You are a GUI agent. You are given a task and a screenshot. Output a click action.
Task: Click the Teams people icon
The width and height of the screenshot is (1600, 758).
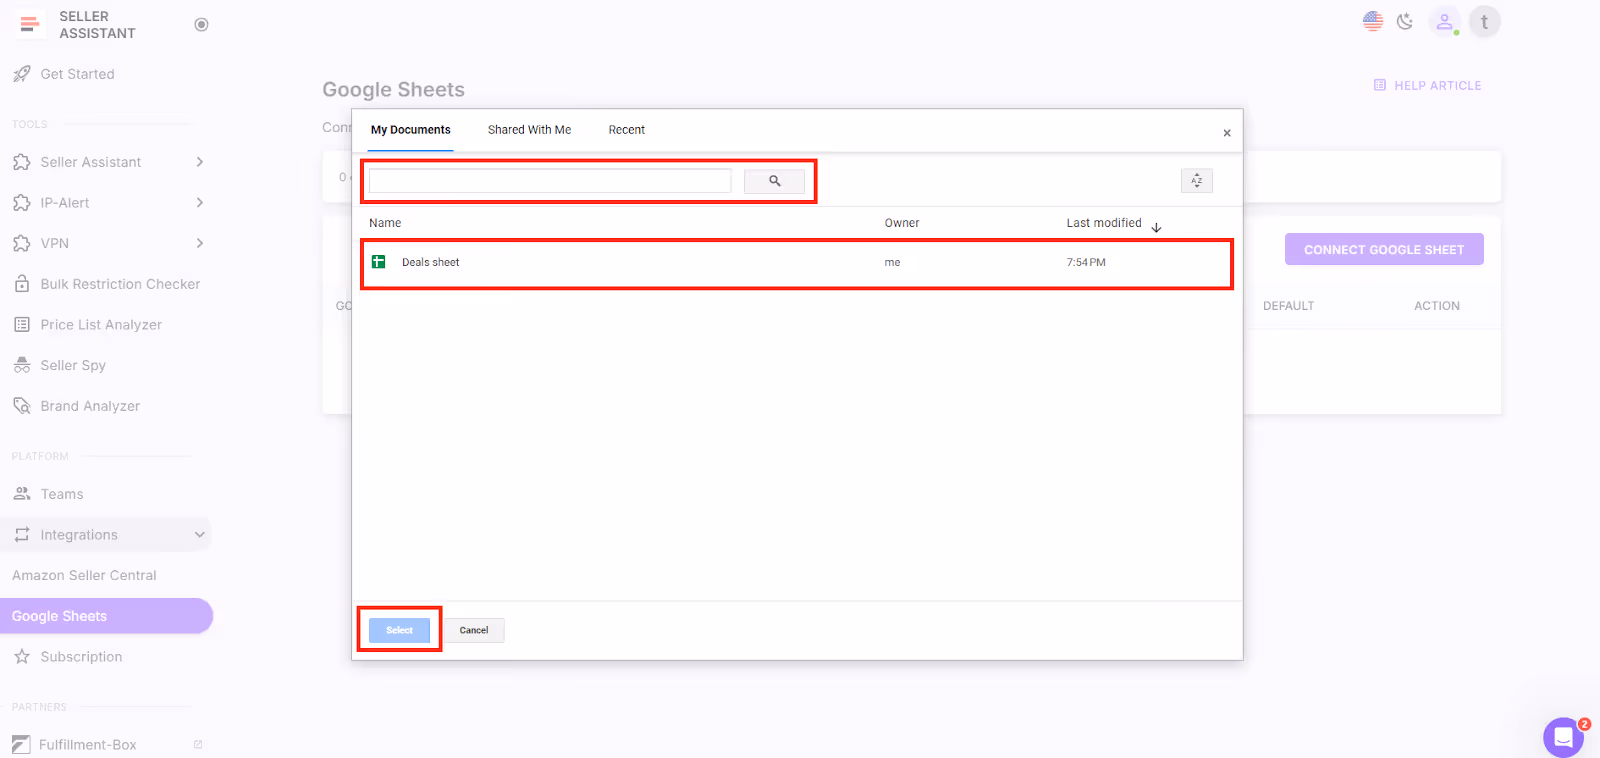[x=22, y=494]
